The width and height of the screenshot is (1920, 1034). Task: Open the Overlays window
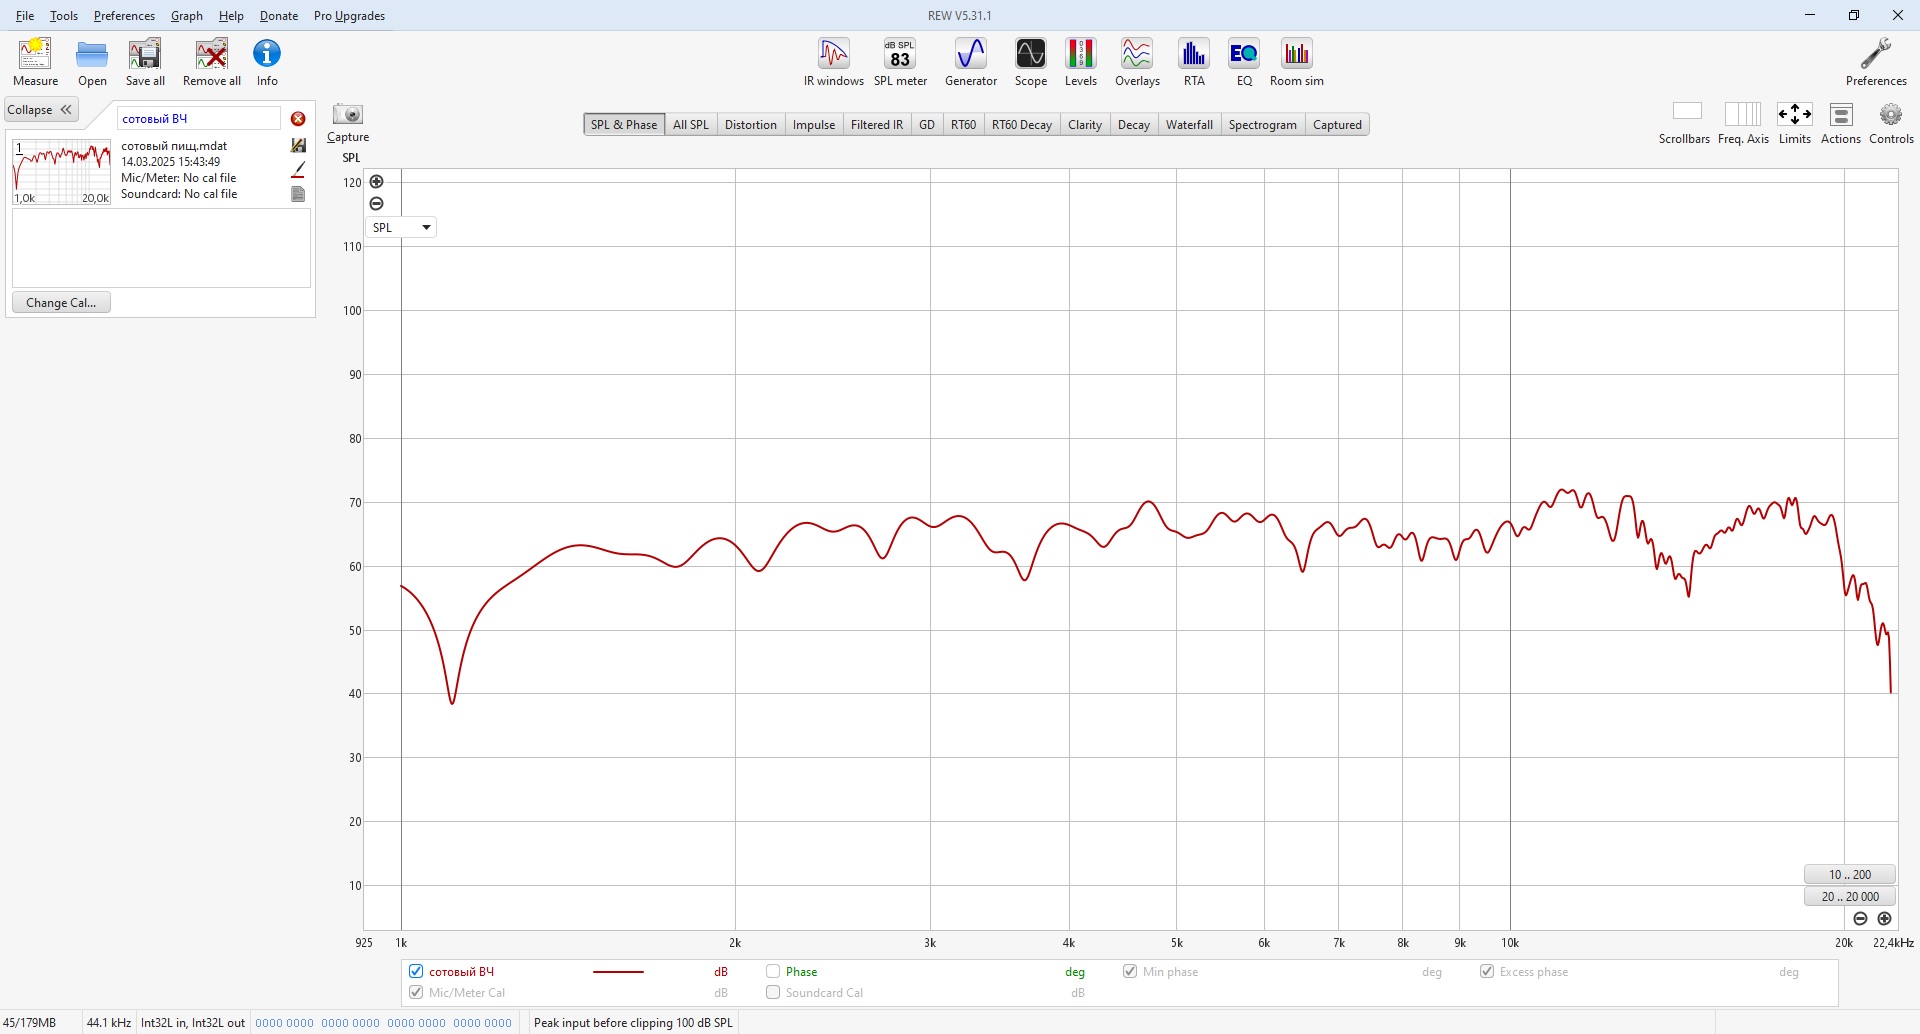coord(1137,62)
